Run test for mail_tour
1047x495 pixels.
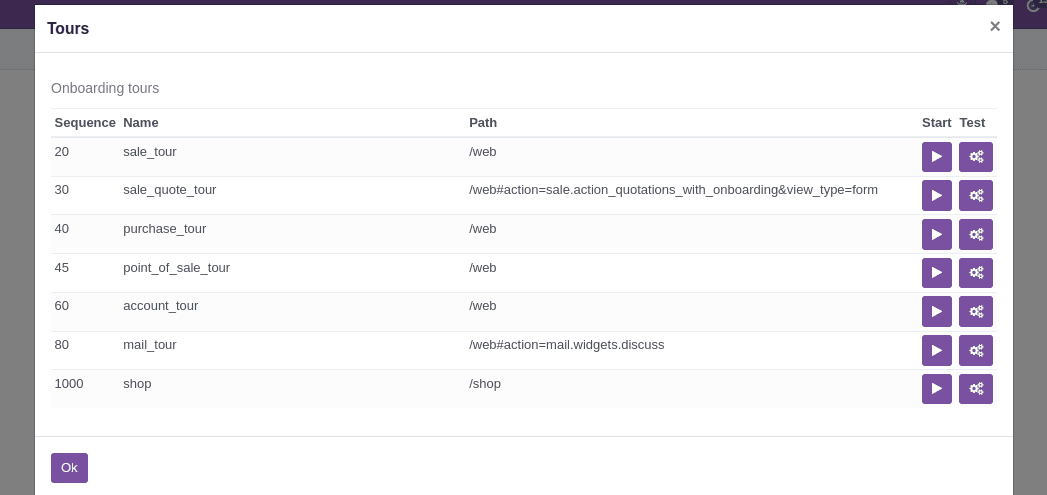pos(976,350)
